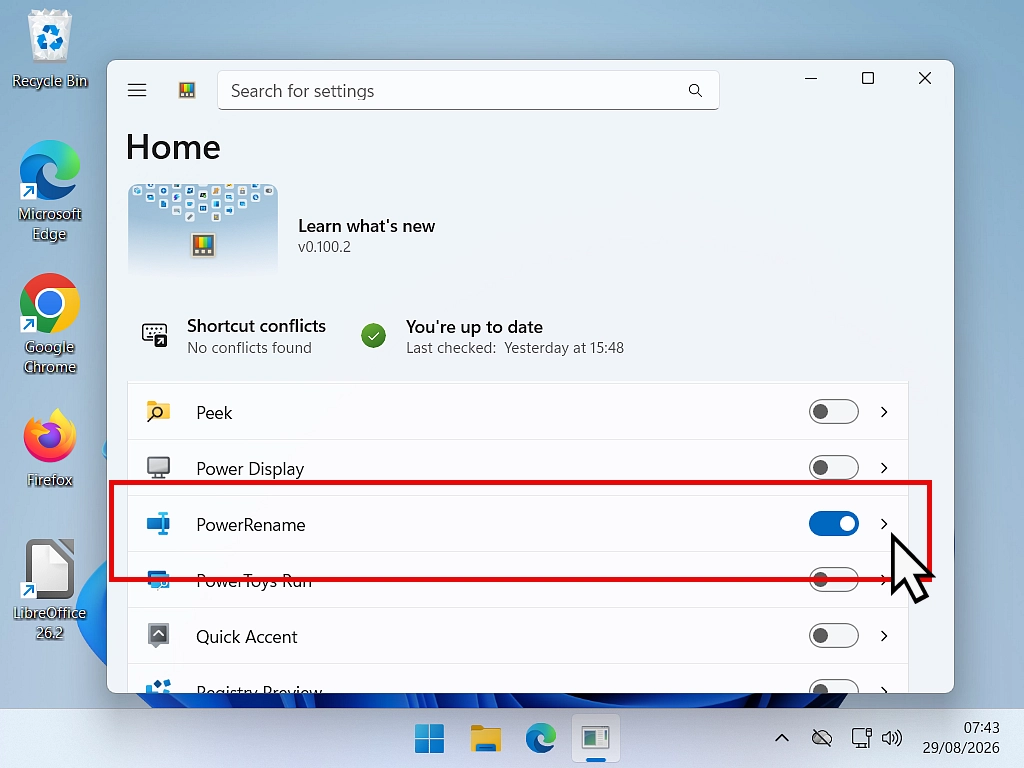The image size is (1024, 768).
Task: Open PowerRename settings chevron
Action: tap(884, 524)
